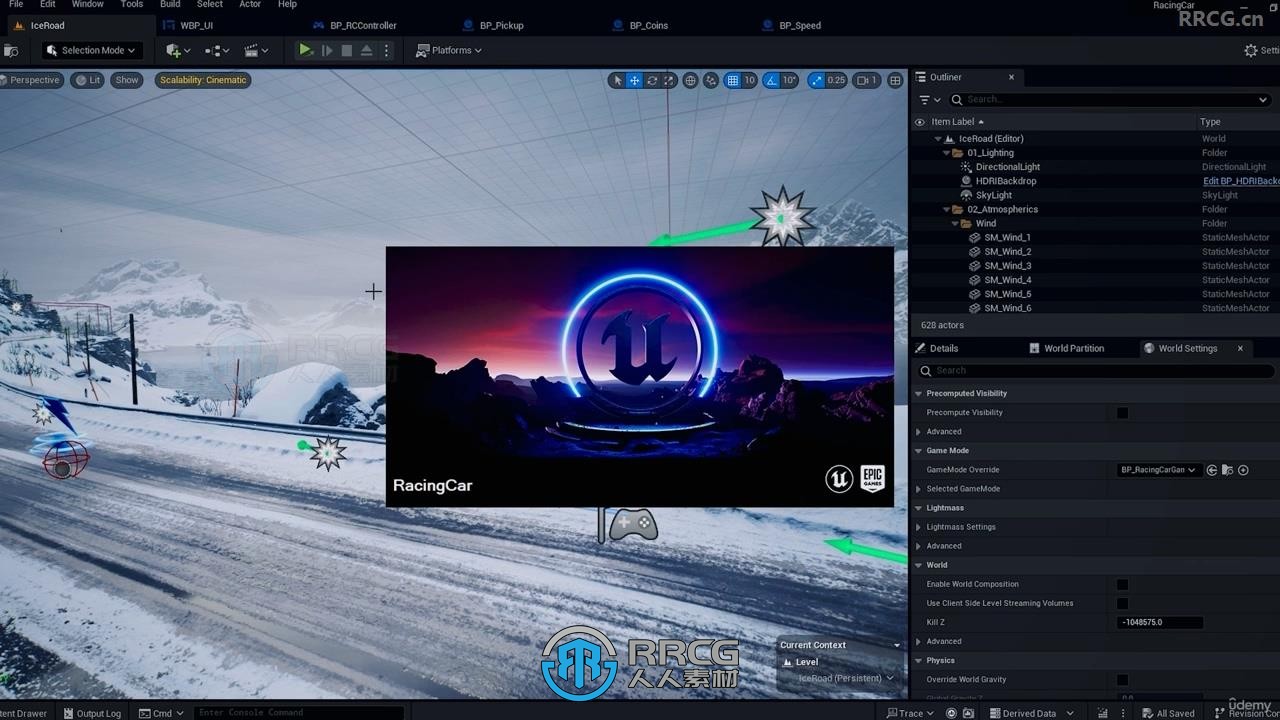
Task: Click the scale snap value 0.25
Action: point(836,80)
